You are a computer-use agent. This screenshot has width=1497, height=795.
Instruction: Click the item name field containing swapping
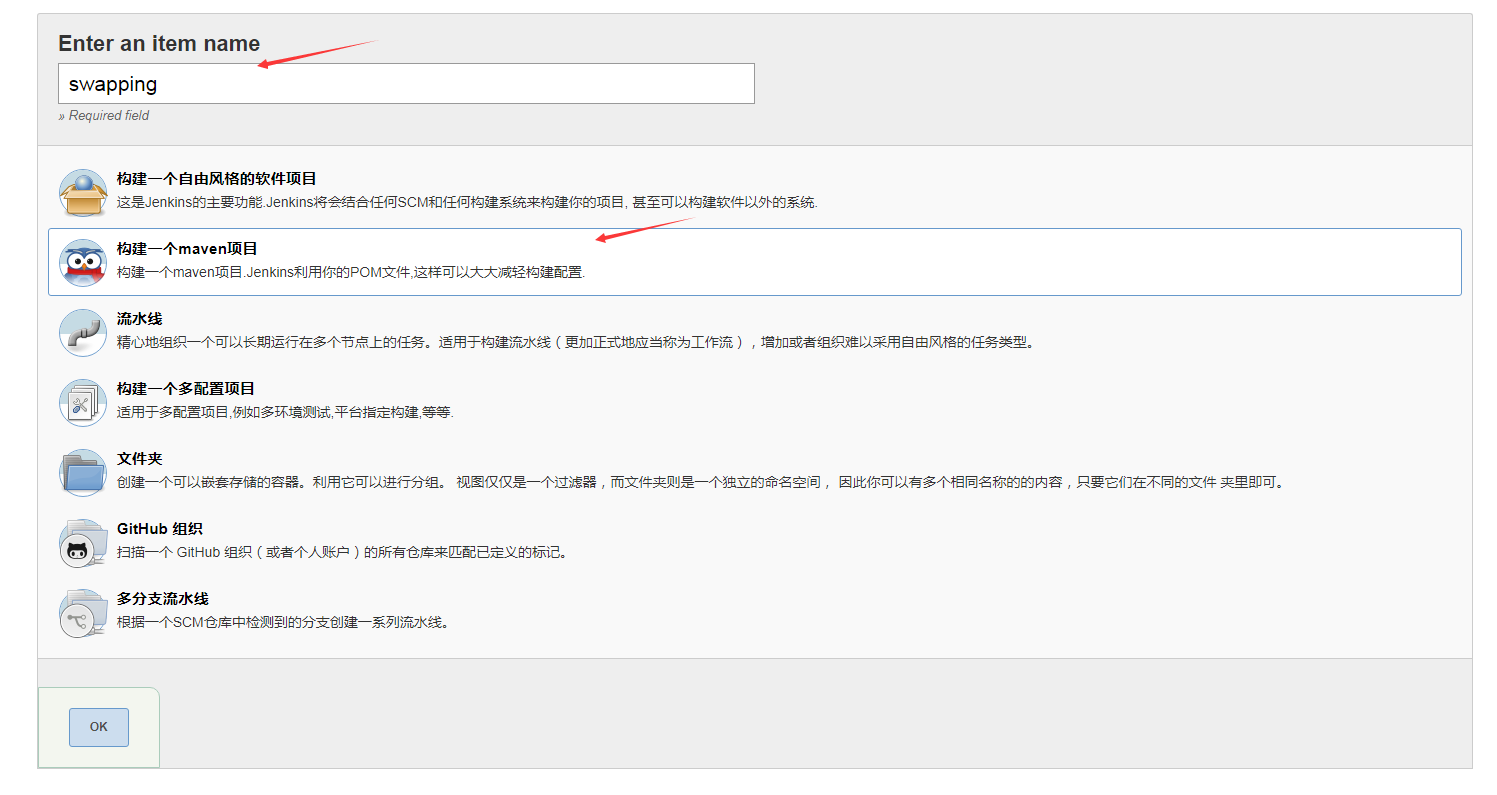pyautogui.click(x=406, y=84)
